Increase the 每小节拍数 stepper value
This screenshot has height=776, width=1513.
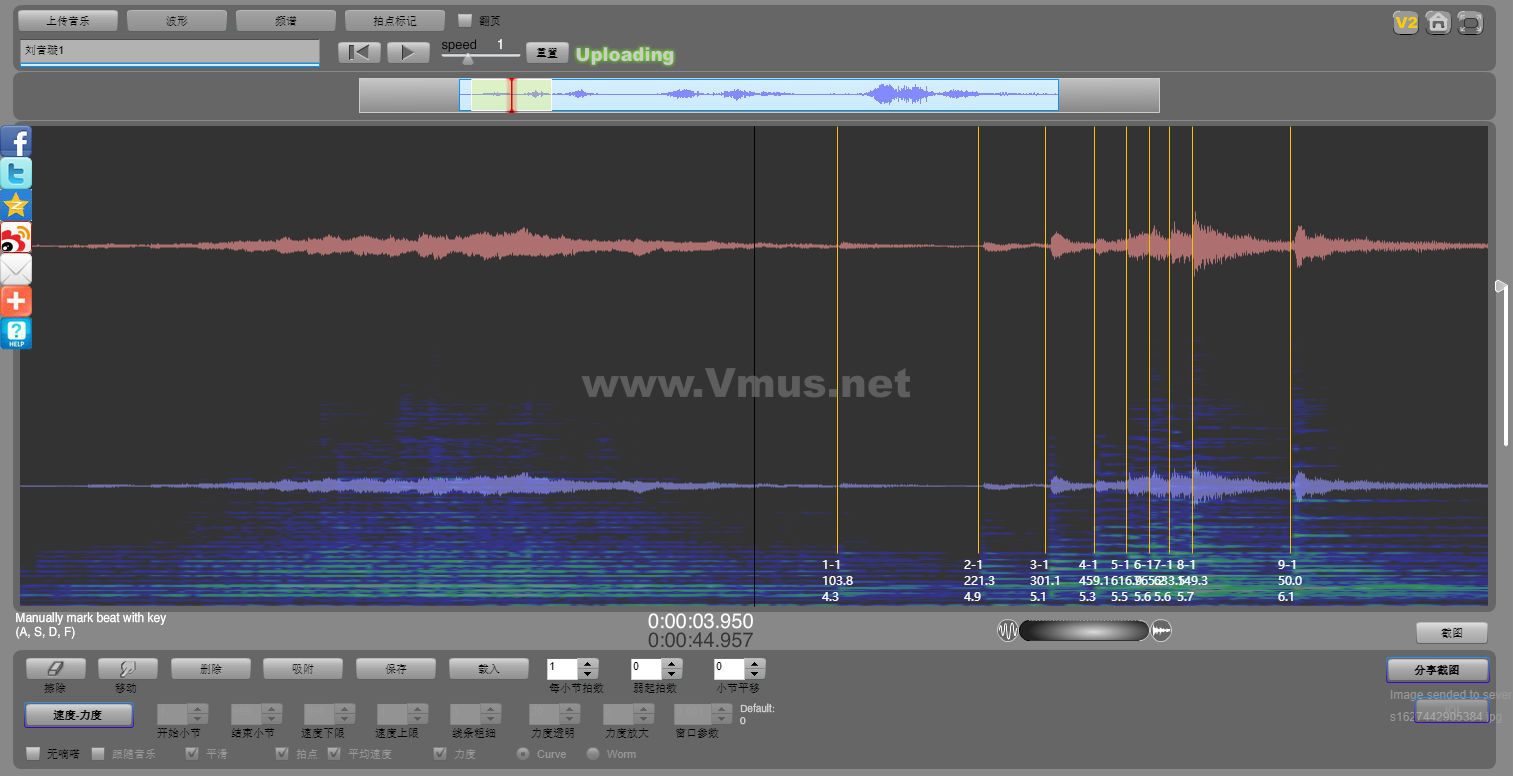pos(589,663)
